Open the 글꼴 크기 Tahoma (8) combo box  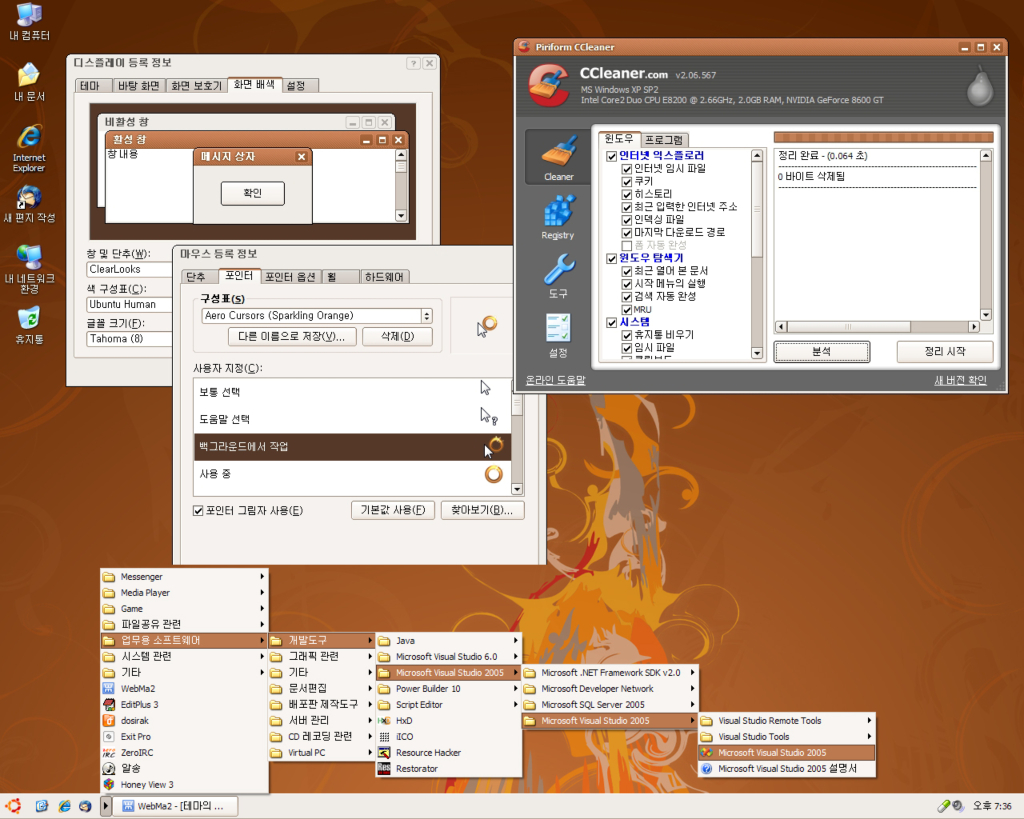(x=129, y=339)
